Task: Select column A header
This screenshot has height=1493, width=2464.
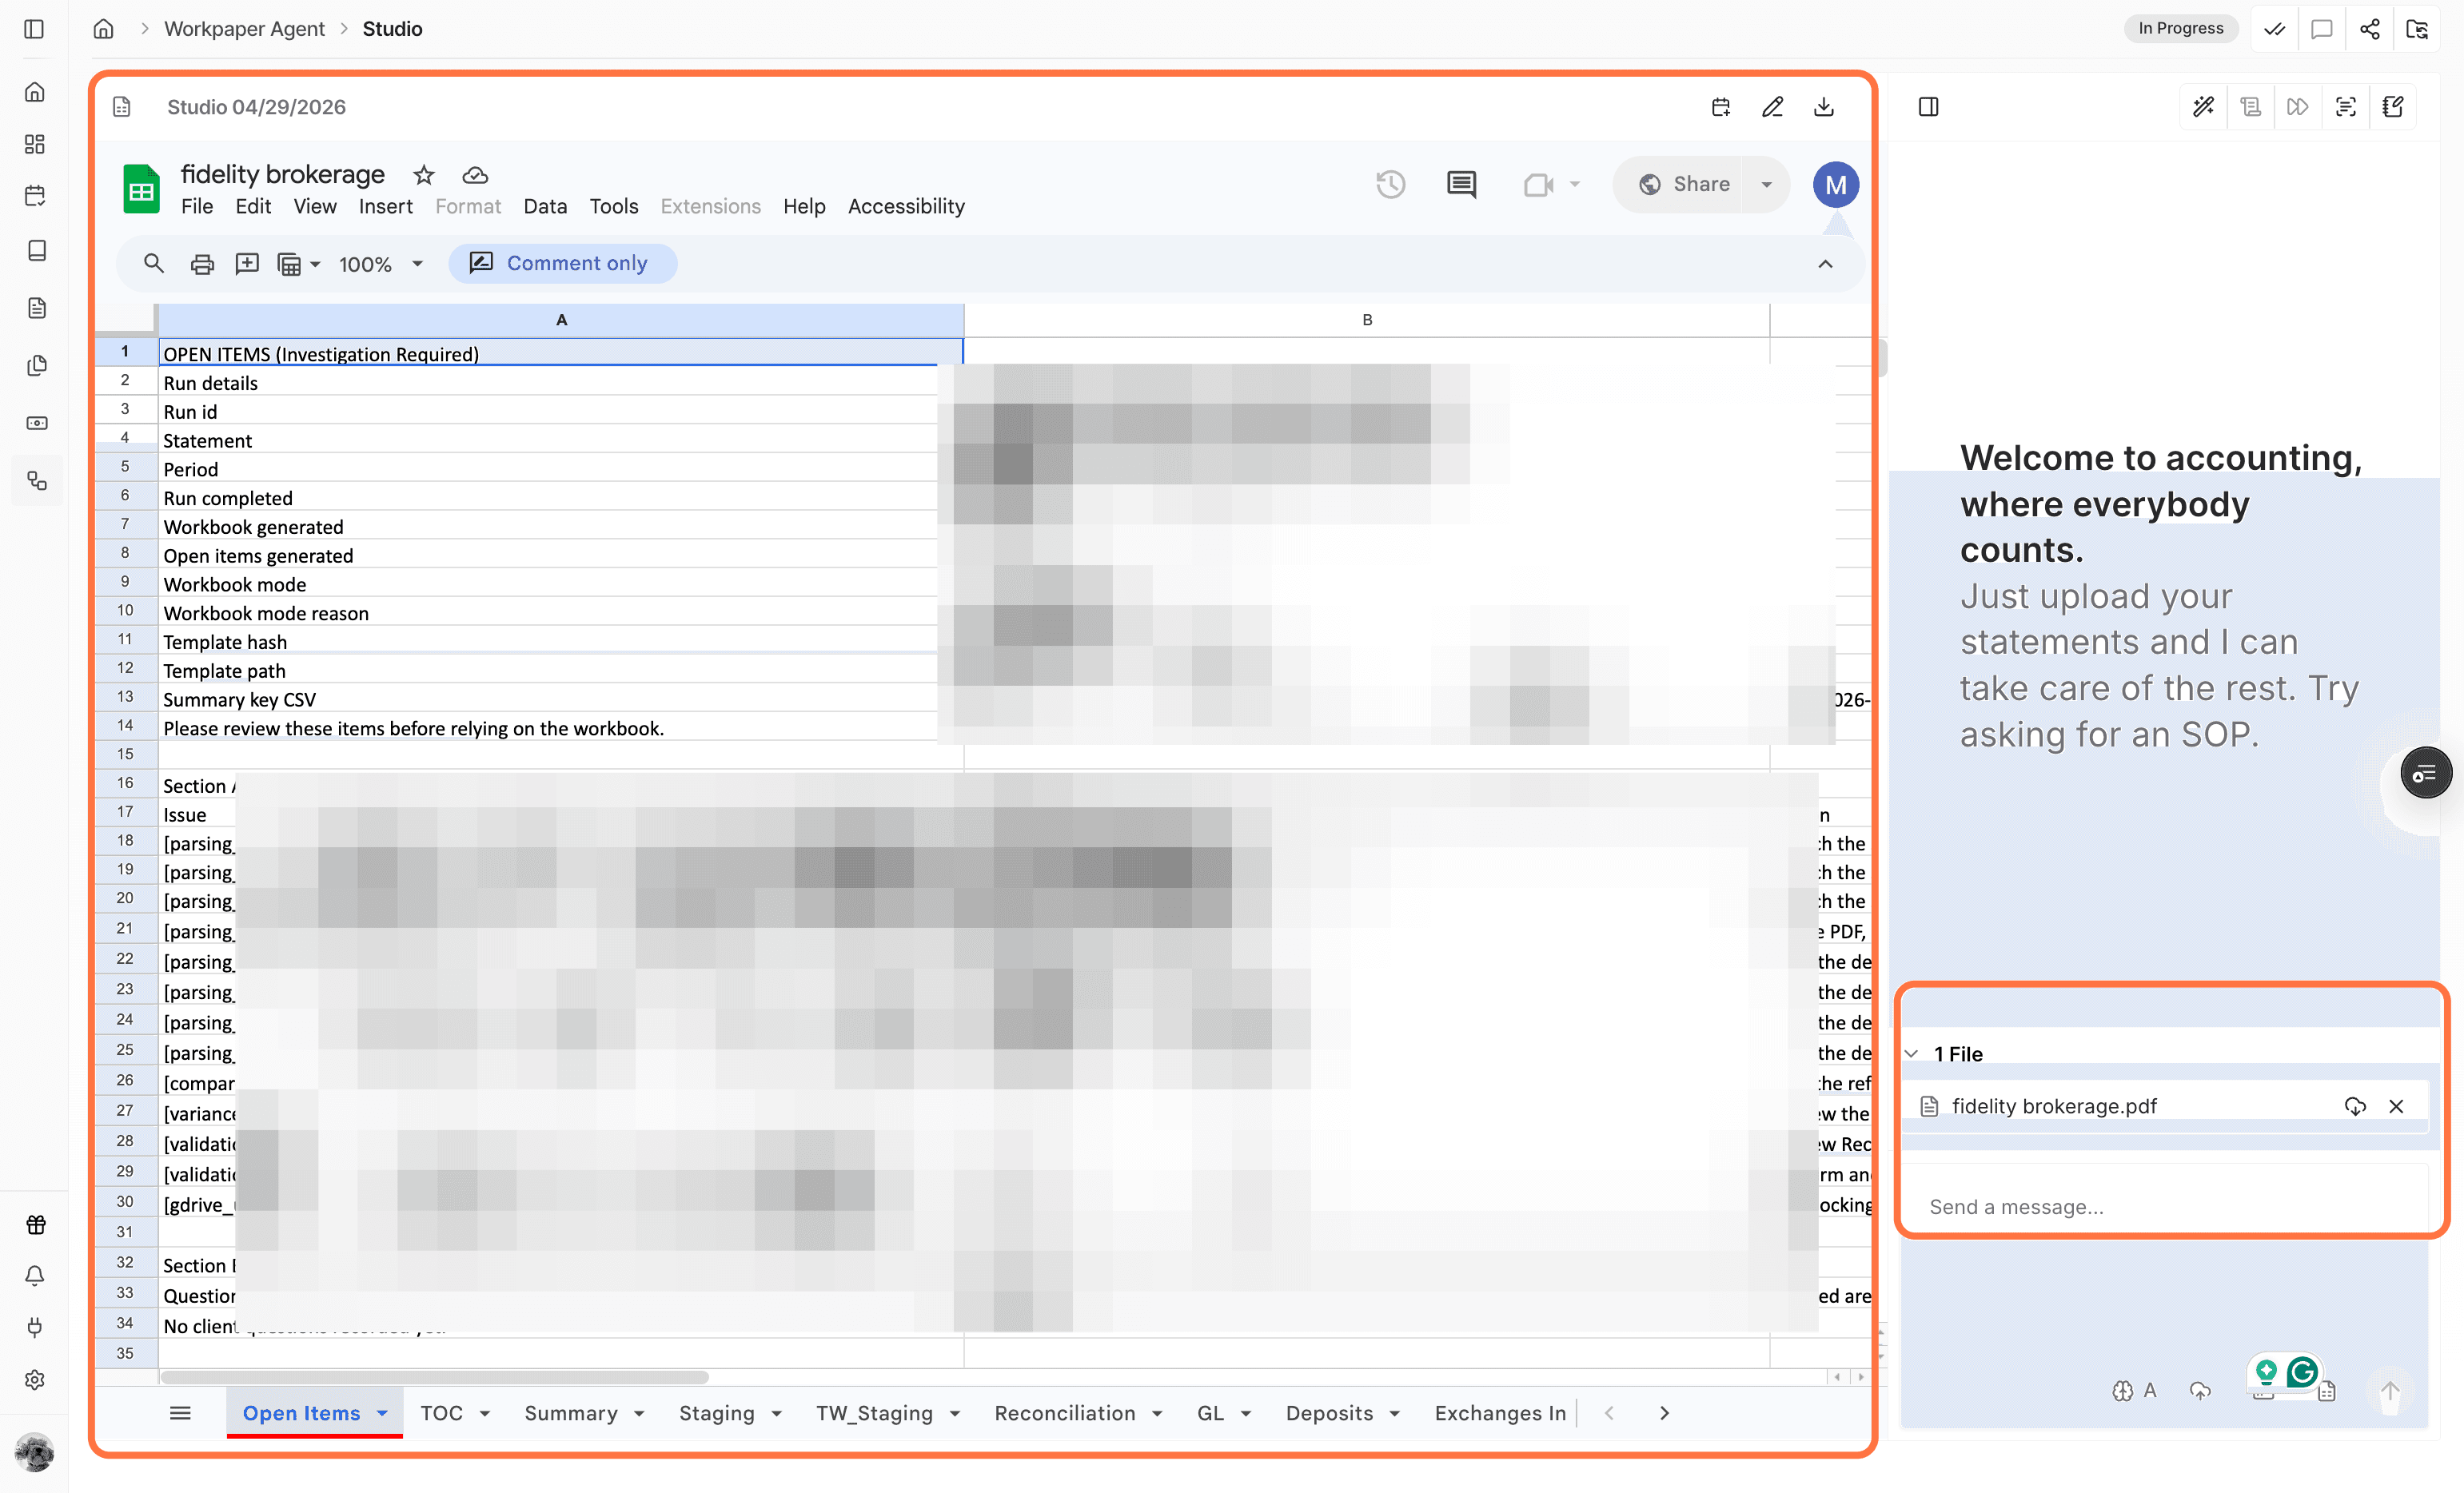Action: (561, 320)
